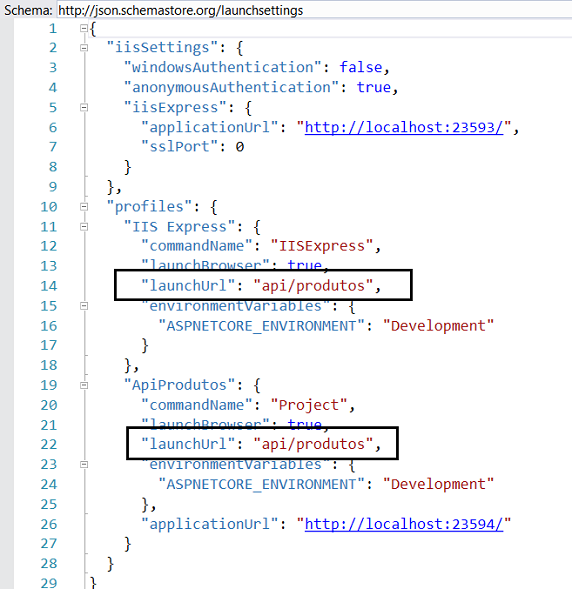Collapse the root object on line 1
This screenshot has height=589, width=572.
click(84, 28)
